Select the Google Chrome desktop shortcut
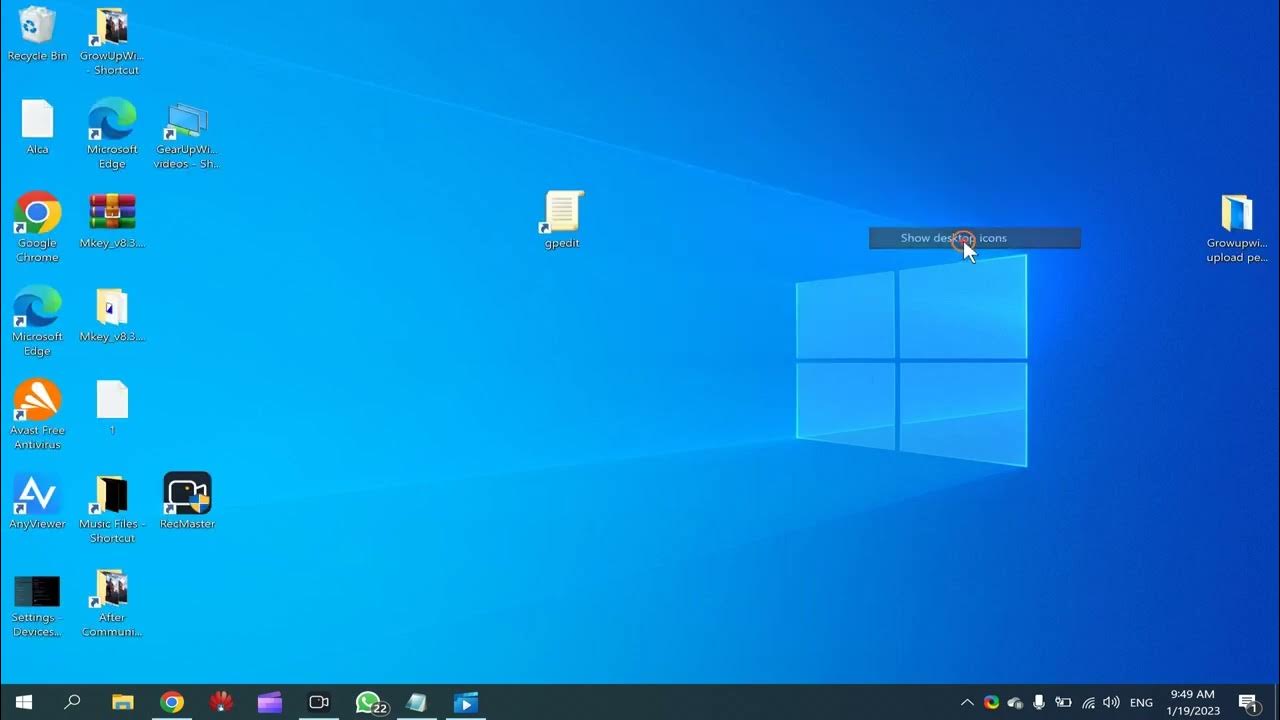This screenshot has width=1280, height=720. pos(37,227)
